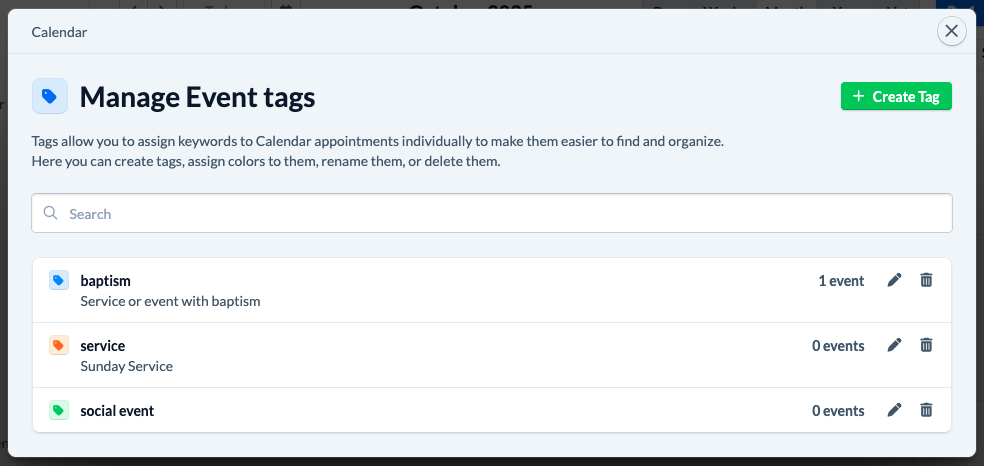Click the search magnifier icon
984x466 pixels.
tap(51, 213)
